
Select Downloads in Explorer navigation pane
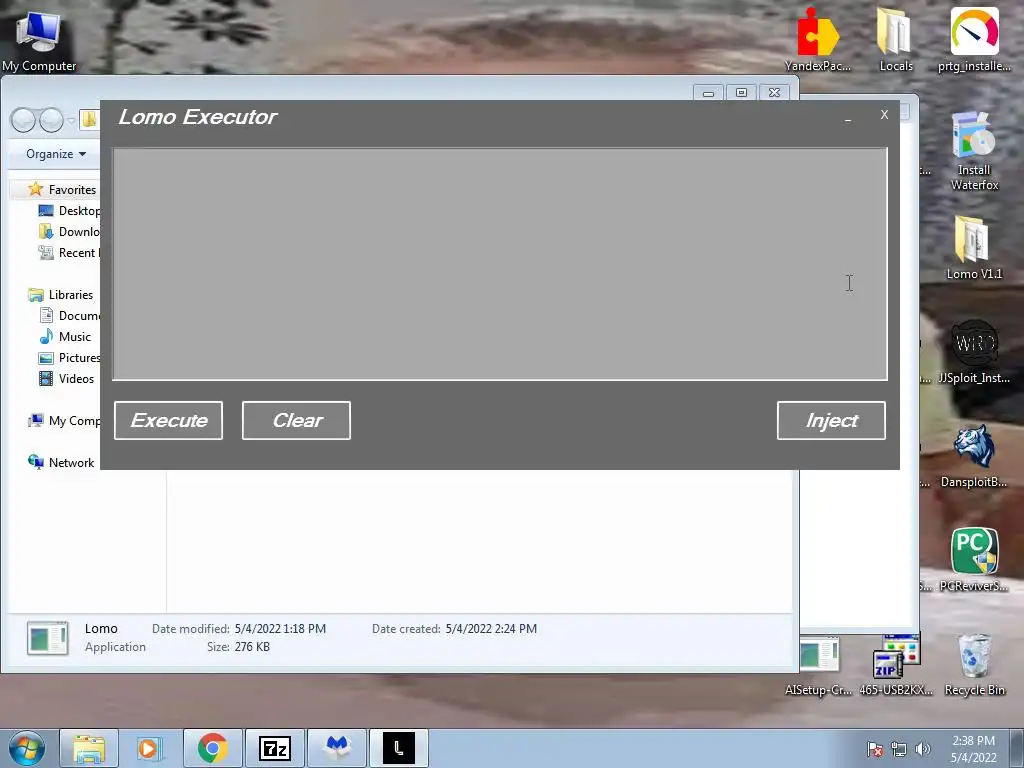[x=69, y=231]
